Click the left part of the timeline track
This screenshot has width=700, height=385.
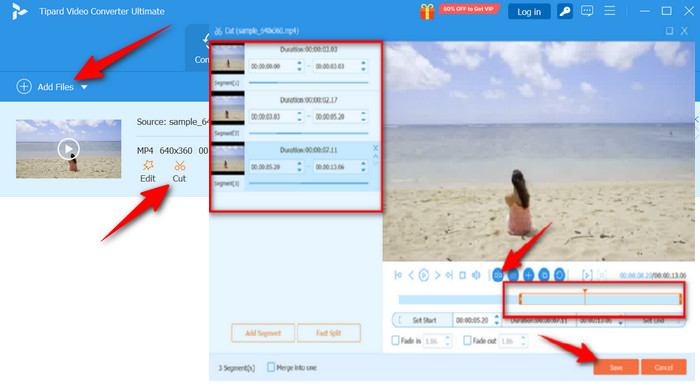pos(458,299)
